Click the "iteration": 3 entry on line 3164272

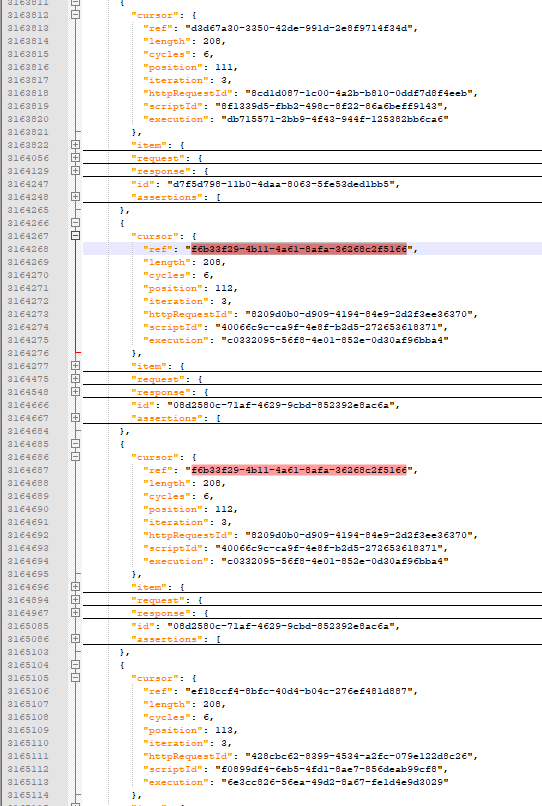pos(187,301)
